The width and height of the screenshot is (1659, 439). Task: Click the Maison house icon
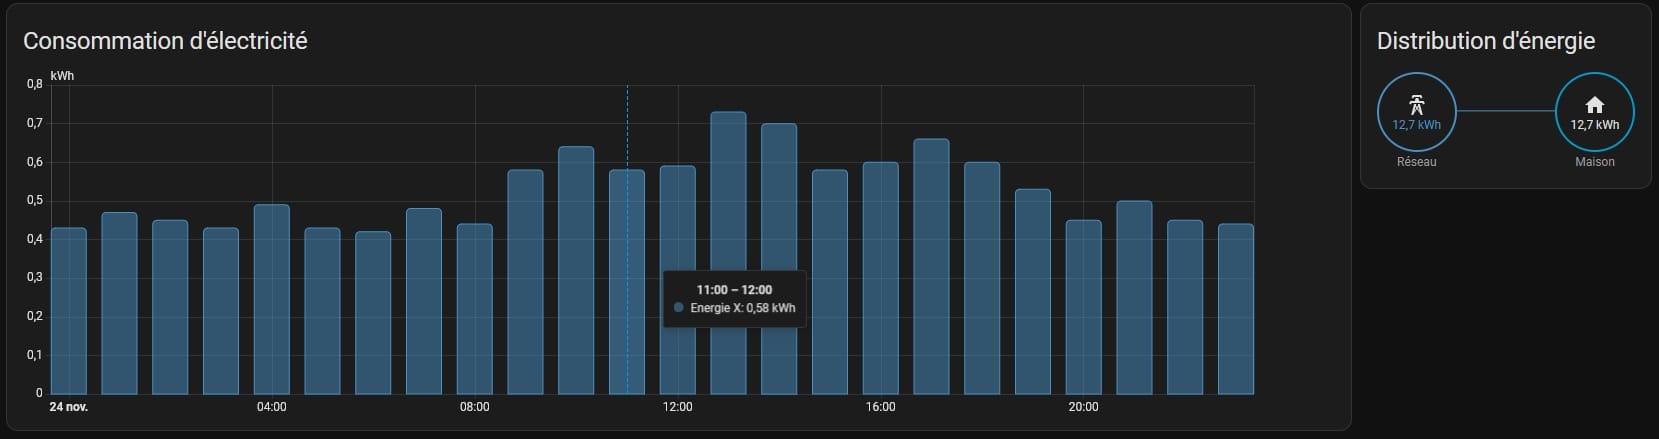point(1595,105)
